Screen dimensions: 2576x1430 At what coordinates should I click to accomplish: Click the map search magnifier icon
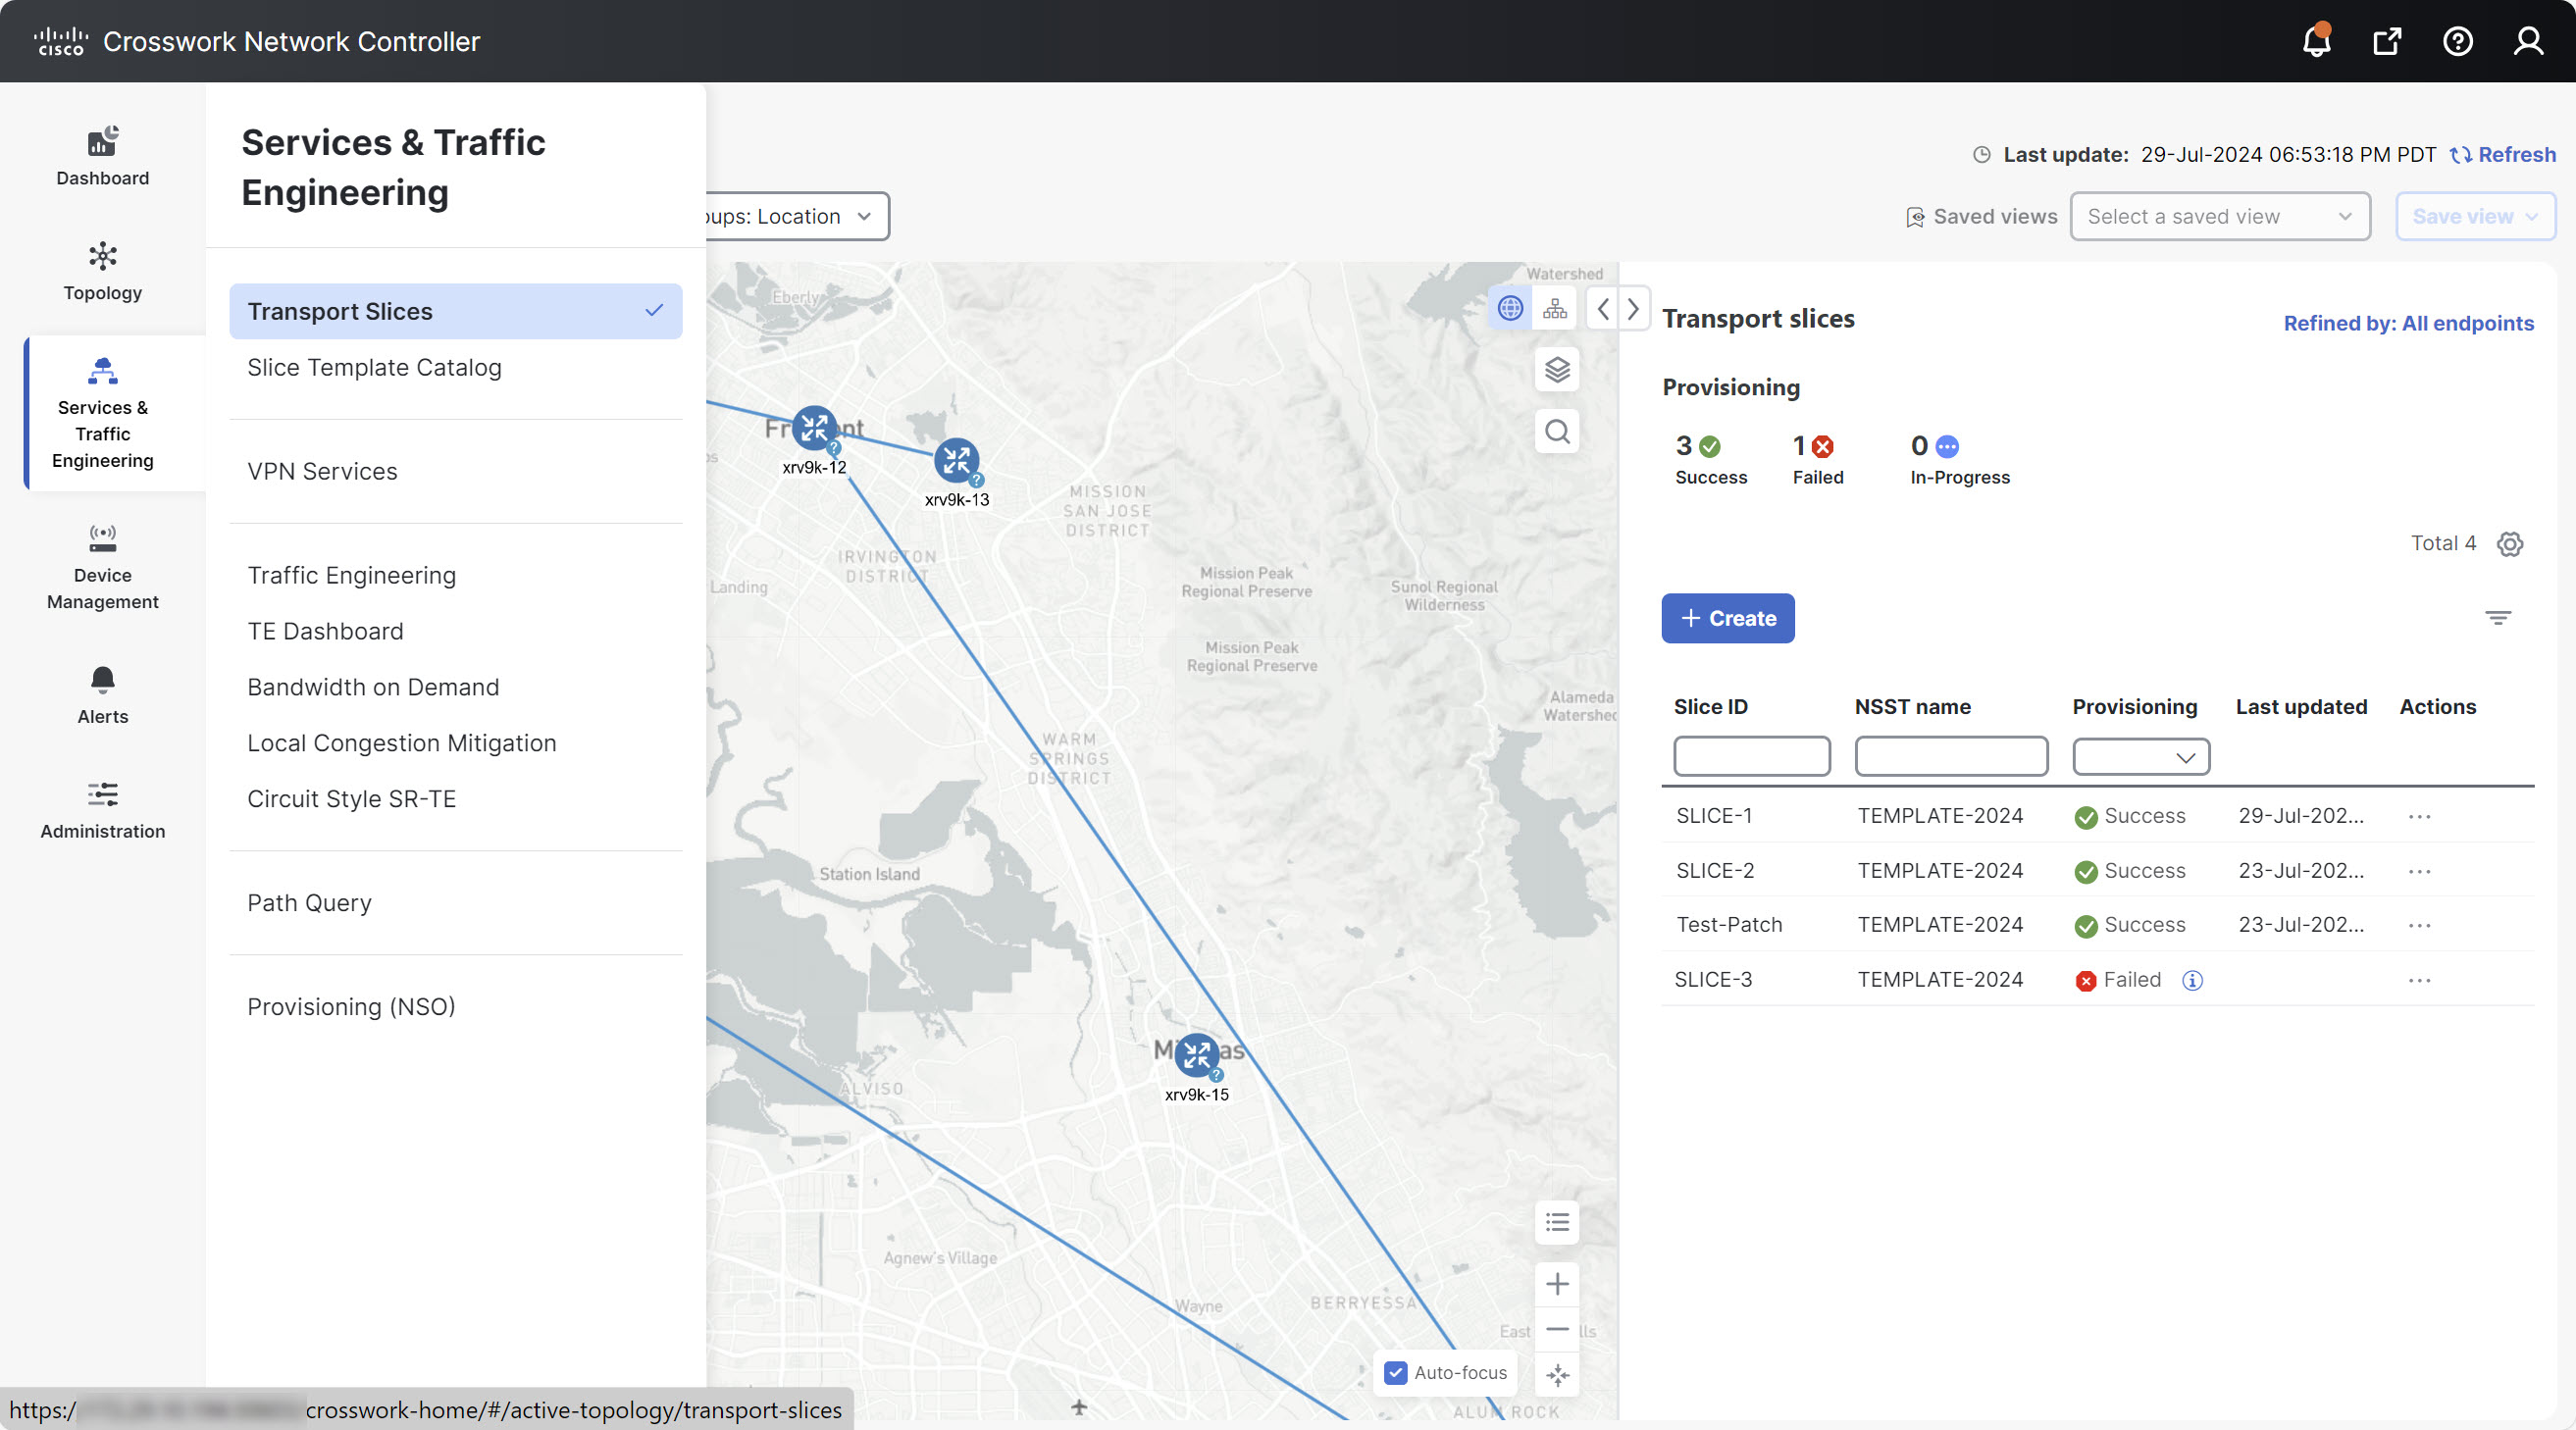[x=1556, y=432]
